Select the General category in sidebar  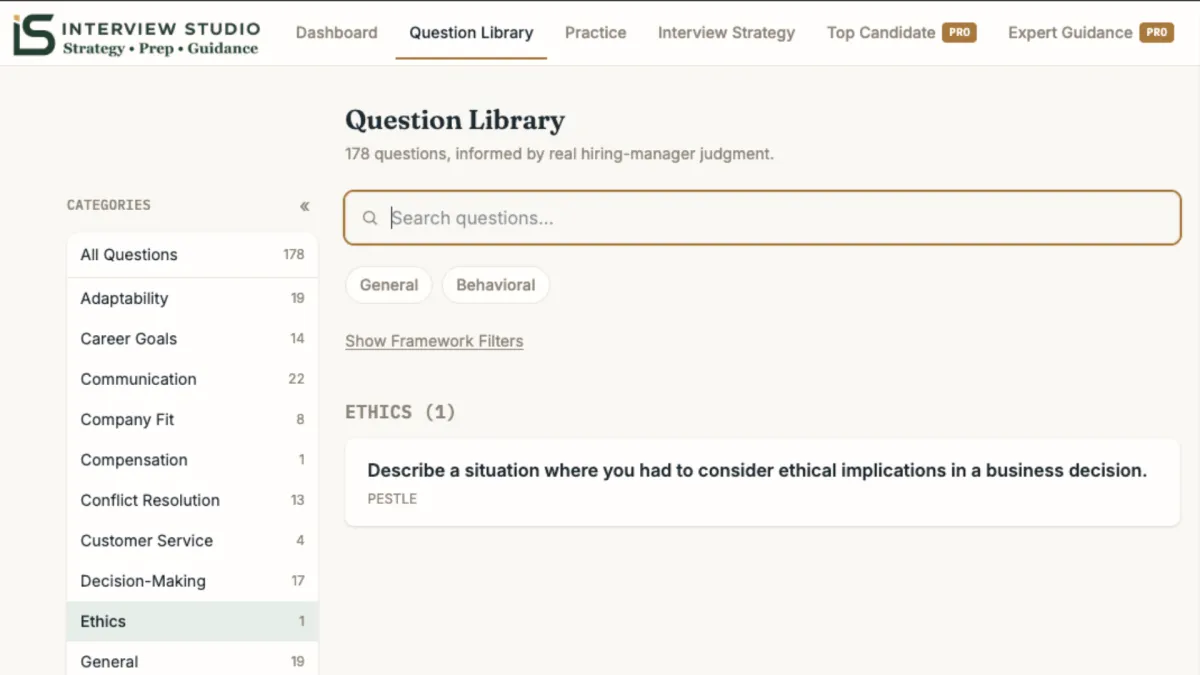[x=192, y=660]
